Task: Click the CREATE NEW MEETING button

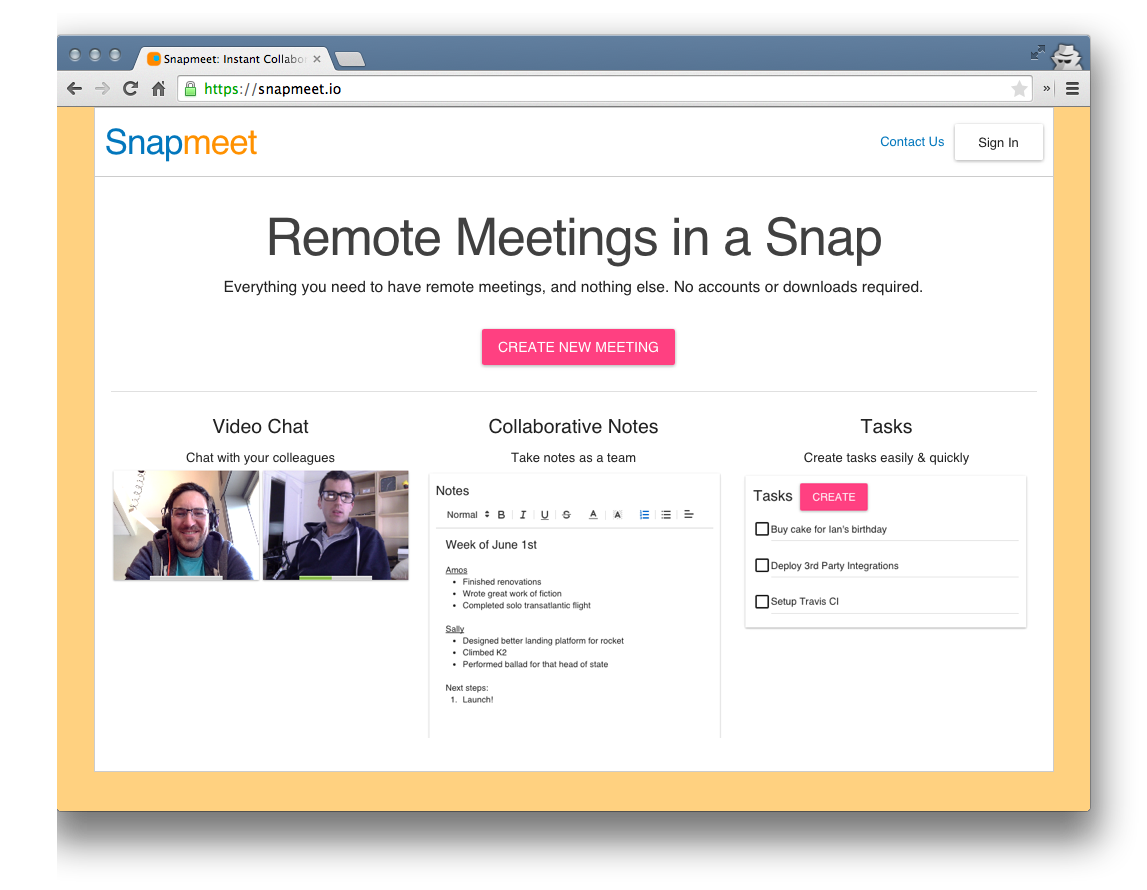Action: click(x=578, y=347)
